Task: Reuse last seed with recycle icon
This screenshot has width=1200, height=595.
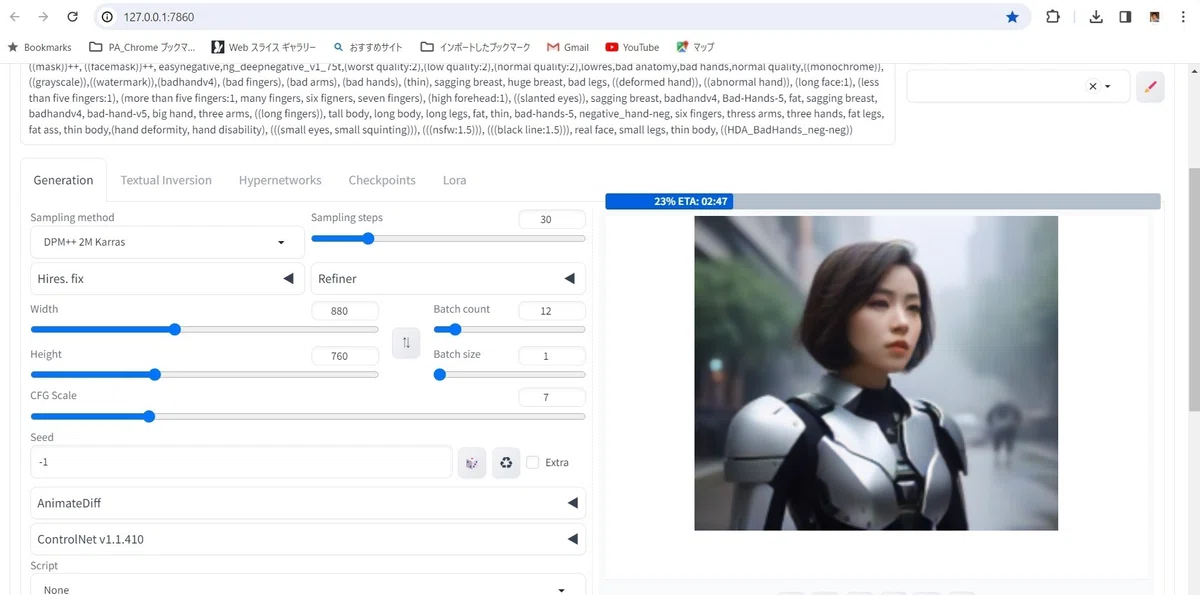Action: coord(506,462)
